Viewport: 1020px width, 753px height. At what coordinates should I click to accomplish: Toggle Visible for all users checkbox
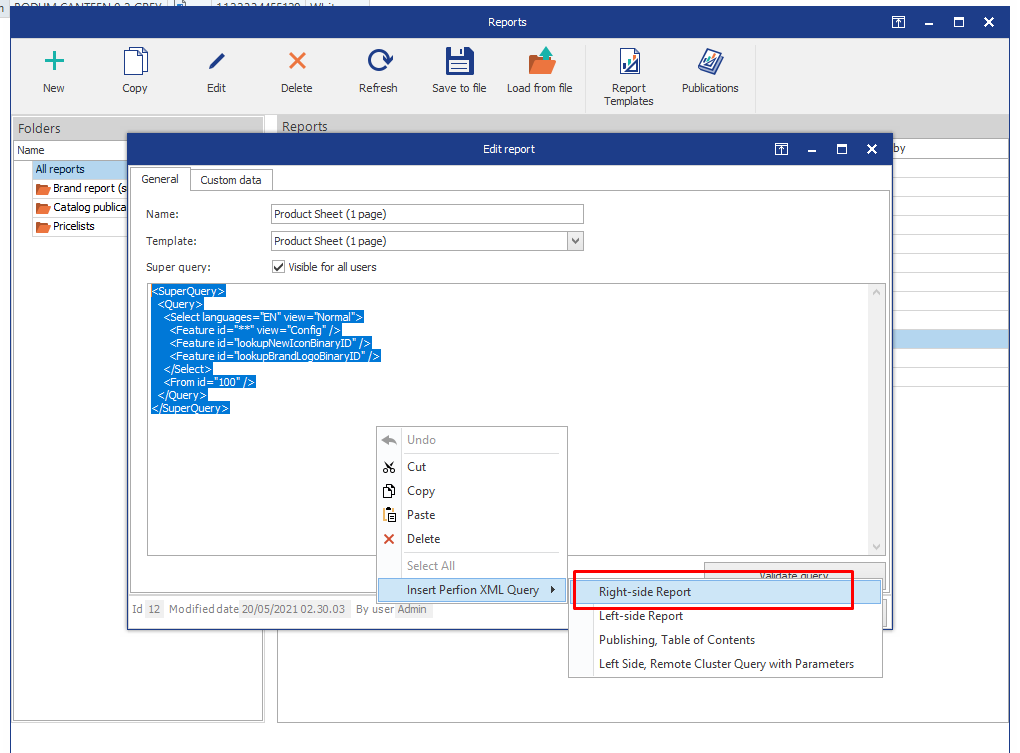(x=278, y=267)
